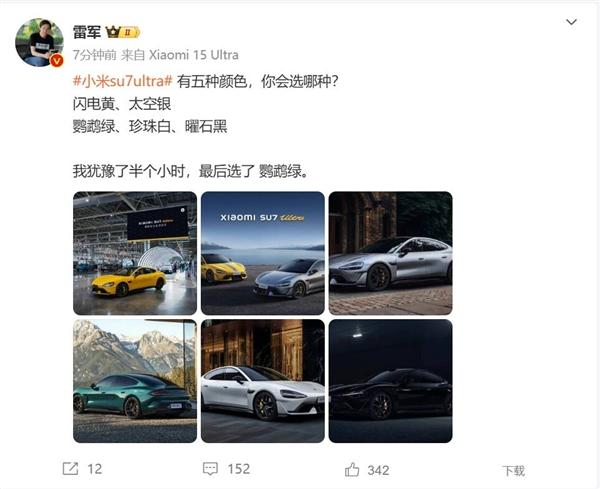
Task: Click the 342 likes count
Action: point(378,470)
